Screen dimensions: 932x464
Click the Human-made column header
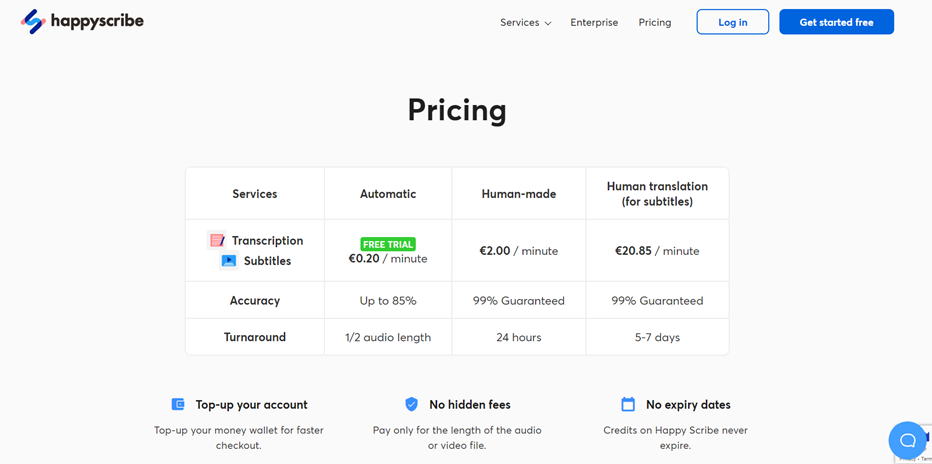point(518,194)
